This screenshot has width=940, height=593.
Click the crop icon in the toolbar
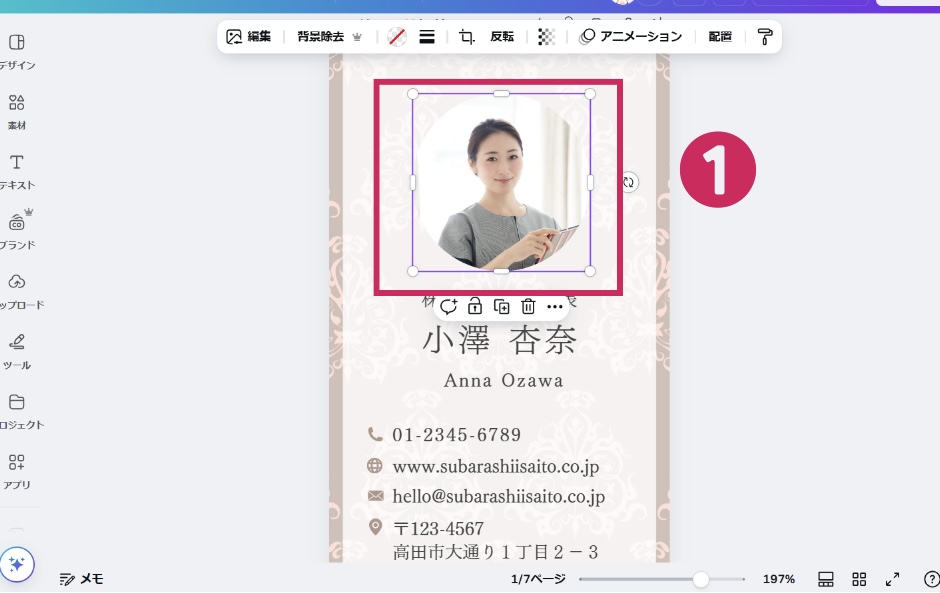tap(466, 37)
